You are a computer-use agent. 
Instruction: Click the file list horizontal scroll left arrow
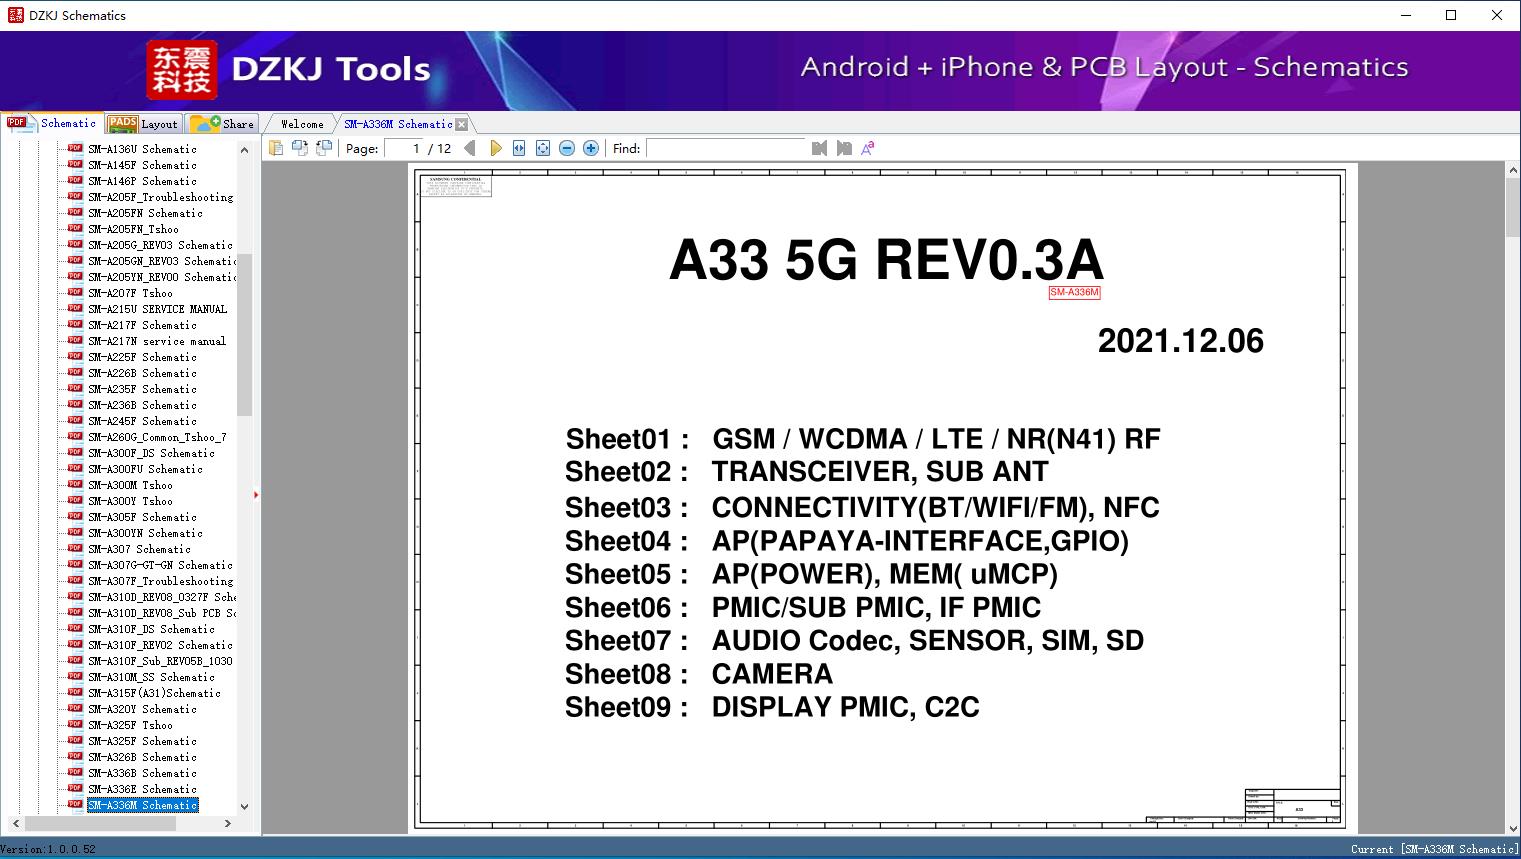15,823
